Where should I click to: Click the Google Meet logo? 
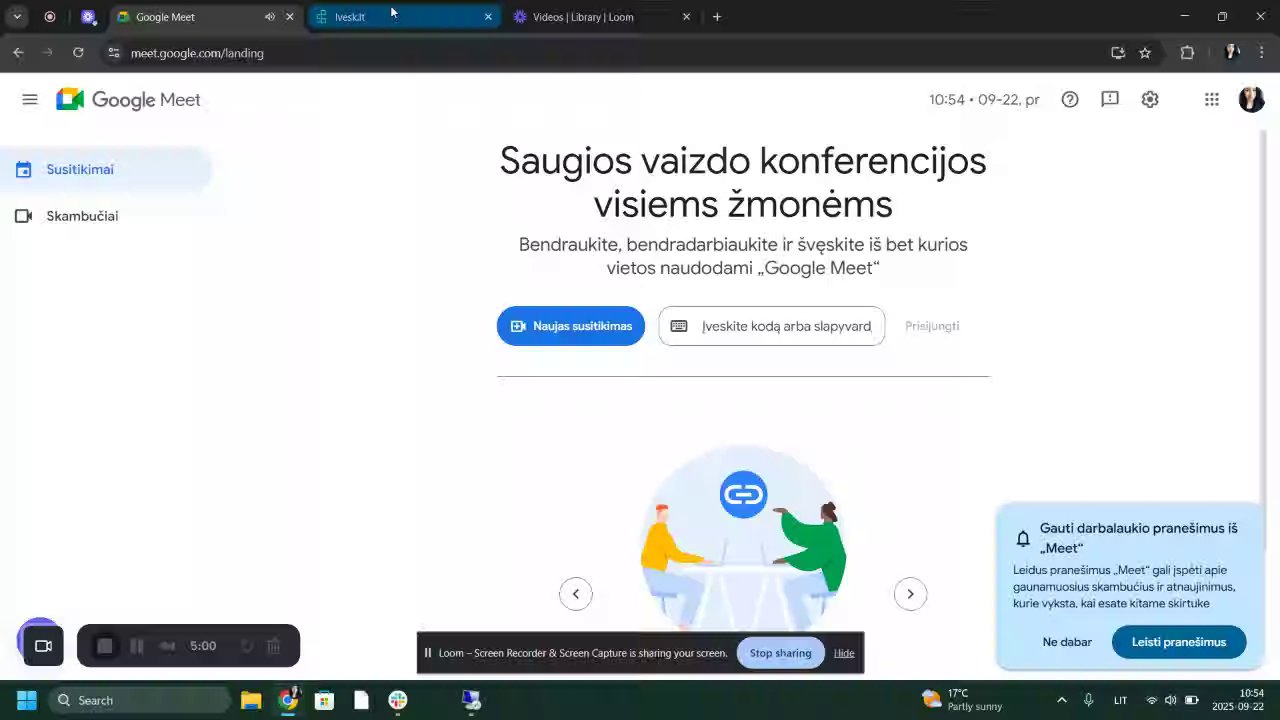coord(128,99)
